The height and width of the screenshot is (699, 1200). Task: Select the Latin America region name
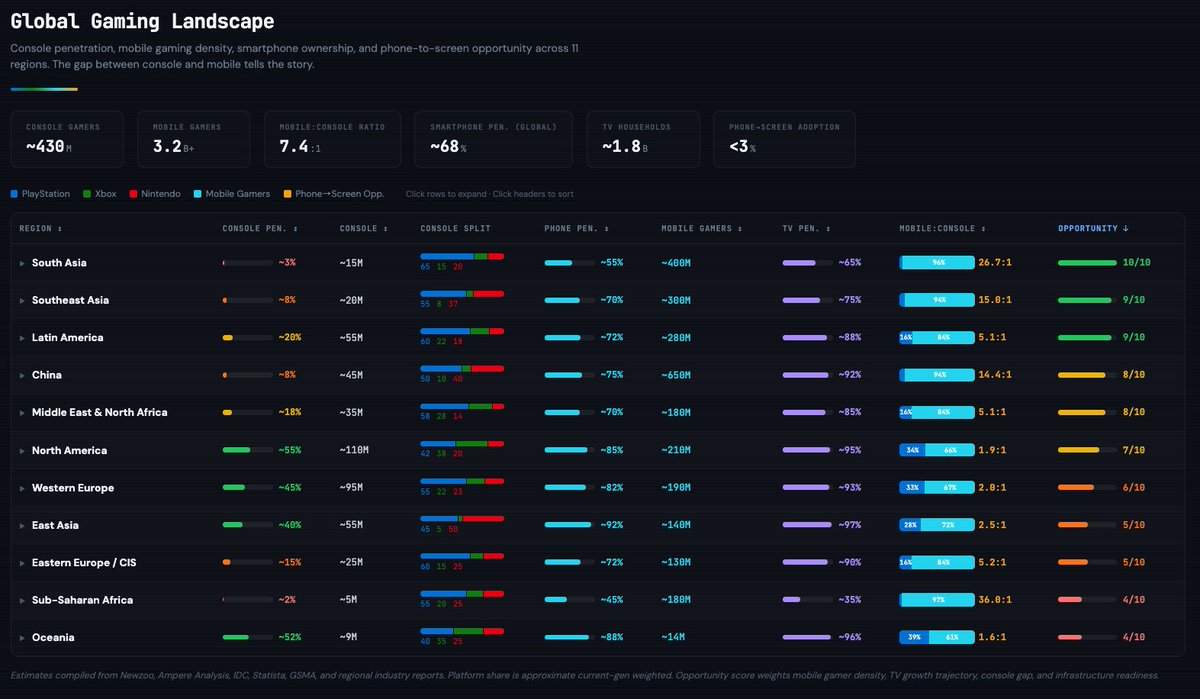click(68, 338)
